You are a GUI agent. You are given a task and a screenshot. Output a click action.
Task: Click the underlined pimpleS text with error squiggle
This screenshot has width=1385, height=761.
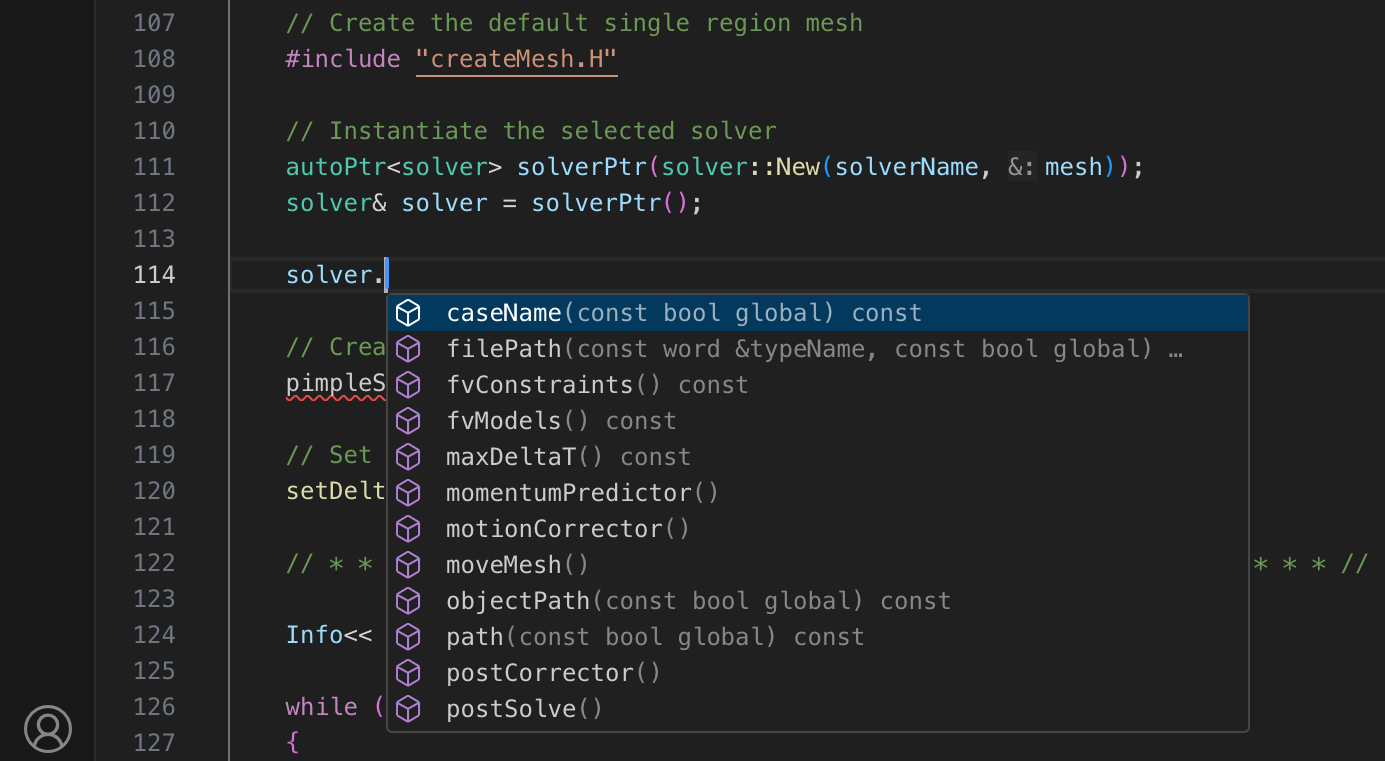tap(334, 382)
